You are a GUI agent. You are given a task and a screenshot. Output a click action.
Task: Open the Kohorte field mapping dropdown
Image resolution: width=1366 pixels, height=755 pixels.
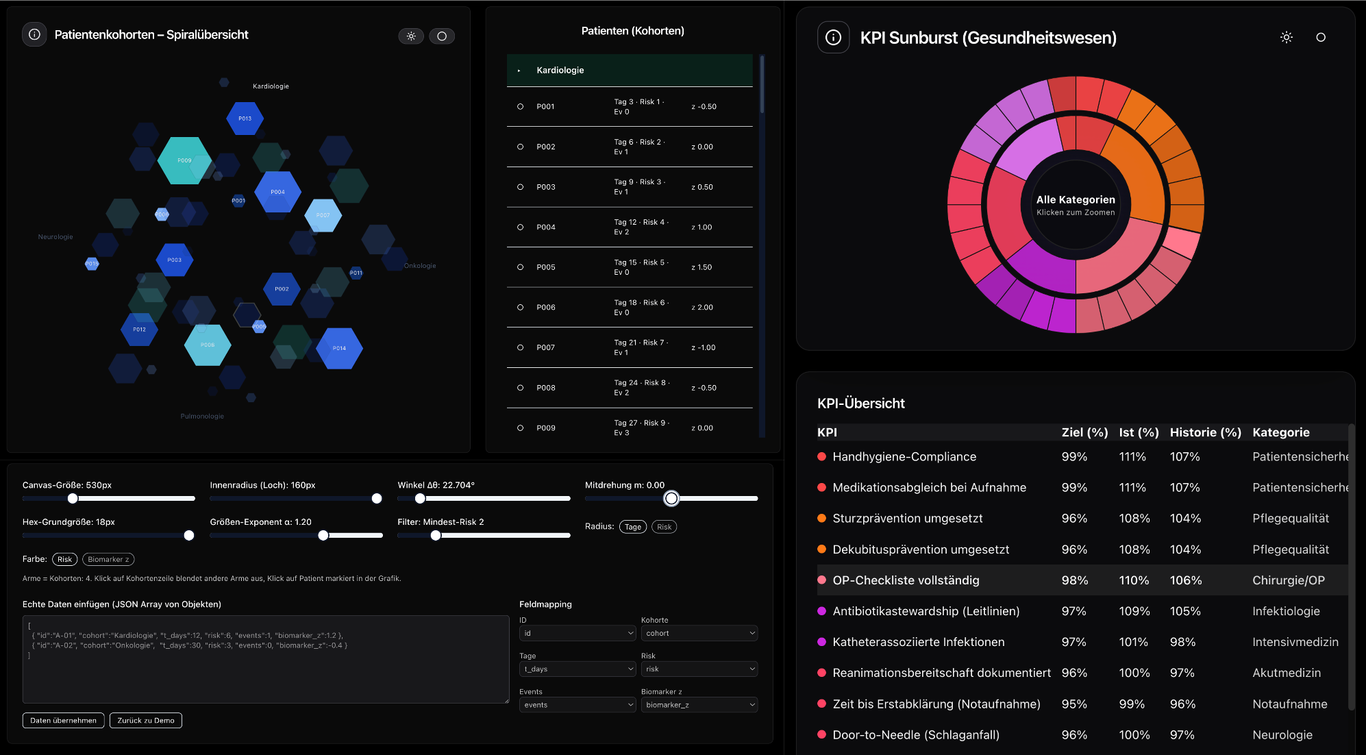point(699,633)
